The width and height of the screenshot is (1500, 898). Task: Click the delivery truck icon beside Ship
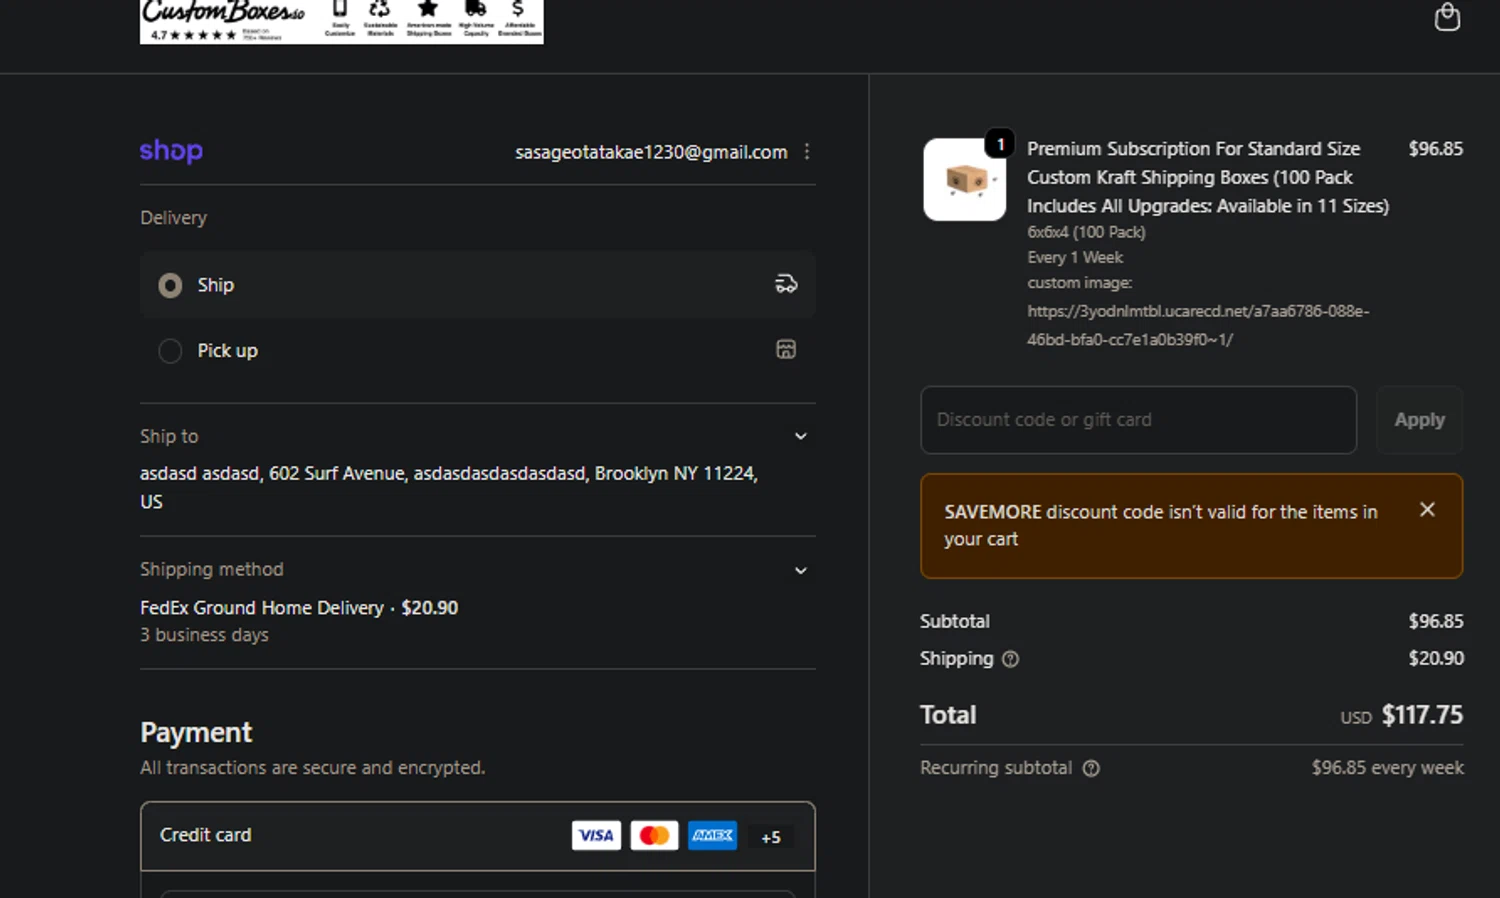click(x=786, y=285)
